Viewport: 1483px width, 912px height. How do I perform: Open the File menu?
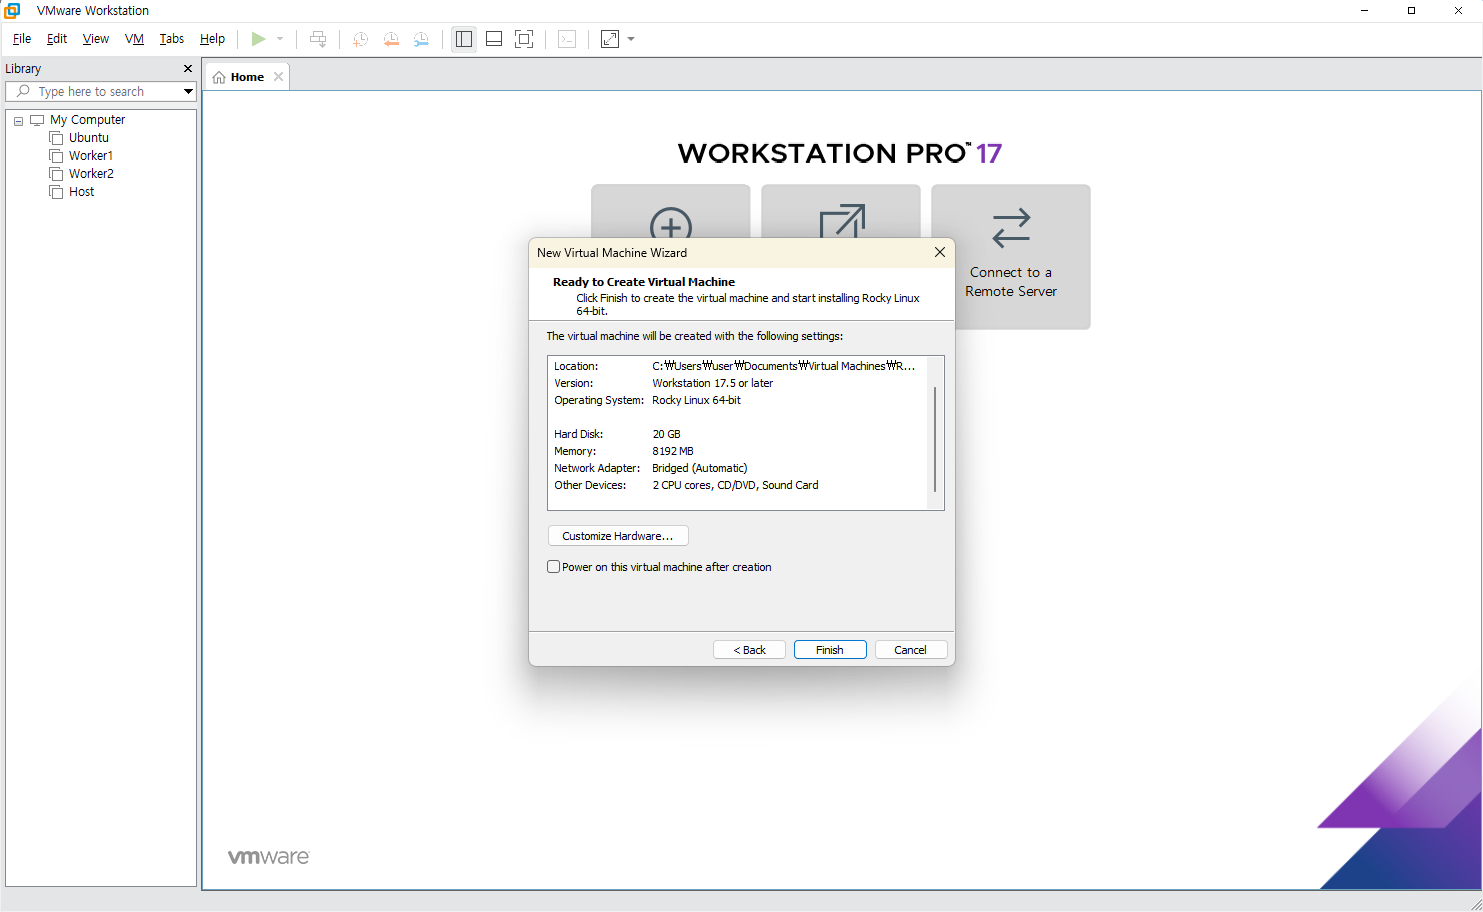coord(22,39)
